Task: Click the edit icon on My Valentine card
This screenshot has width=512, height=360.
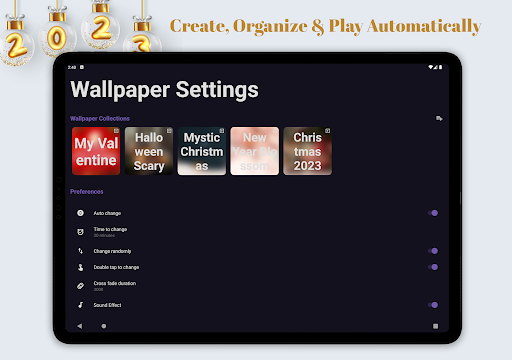Action: [116, 131]
